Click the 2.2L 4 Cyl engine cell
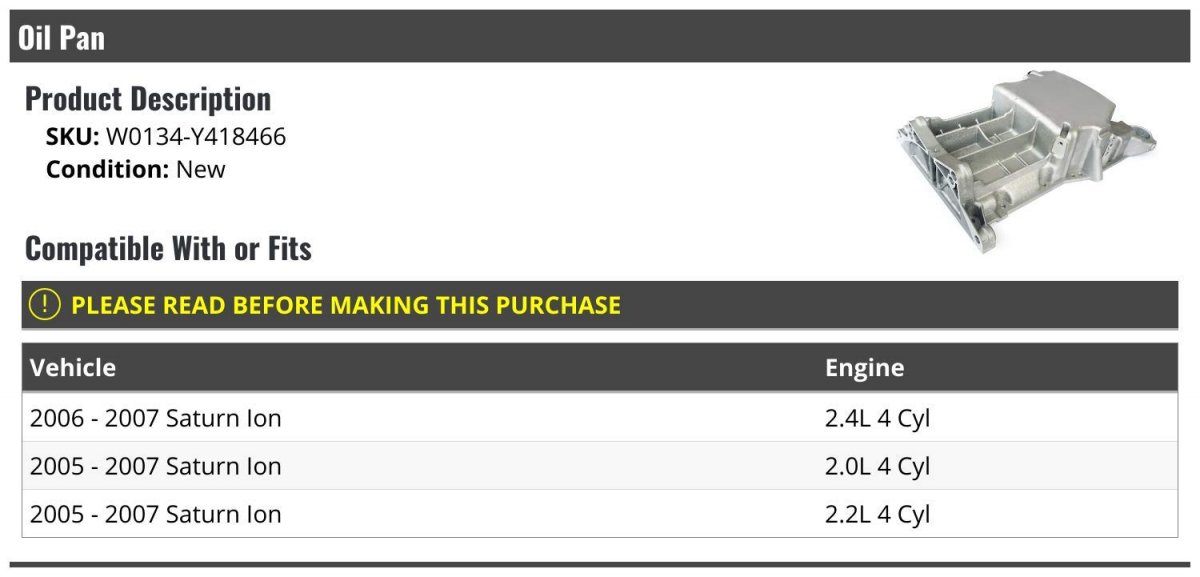Image resolution: width=1200 pixels, height=577 pixels. 877,514
